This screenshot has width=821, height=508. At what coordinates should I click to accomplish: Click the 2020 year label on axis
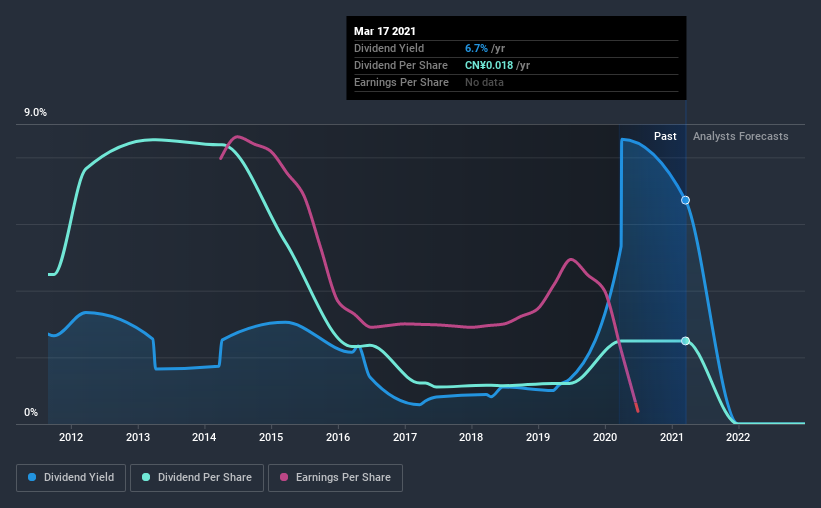pyautogui.click(x=605, y=437)
